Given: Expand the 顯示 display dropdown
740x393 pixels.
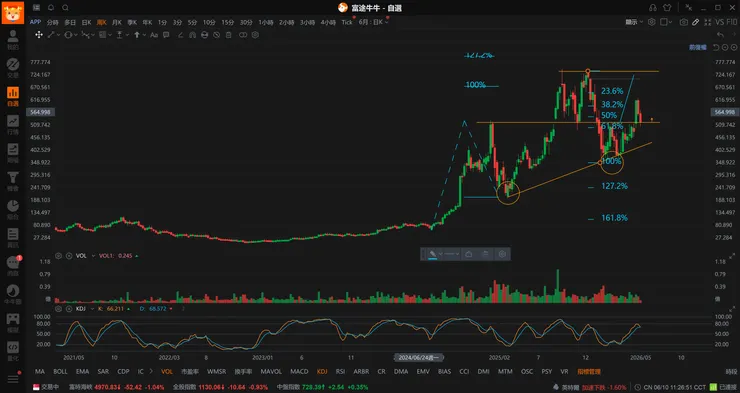Looking at the screenshot, I should pyautogui.click(x=634, y=22).
